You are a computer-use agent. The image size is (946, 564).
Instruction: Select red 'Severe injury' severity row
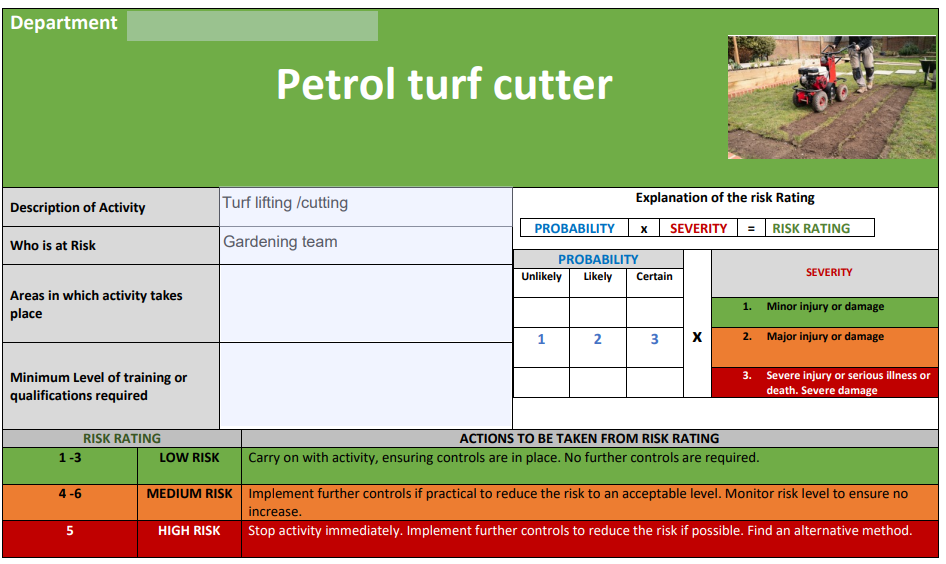click(x=824, y=383)
